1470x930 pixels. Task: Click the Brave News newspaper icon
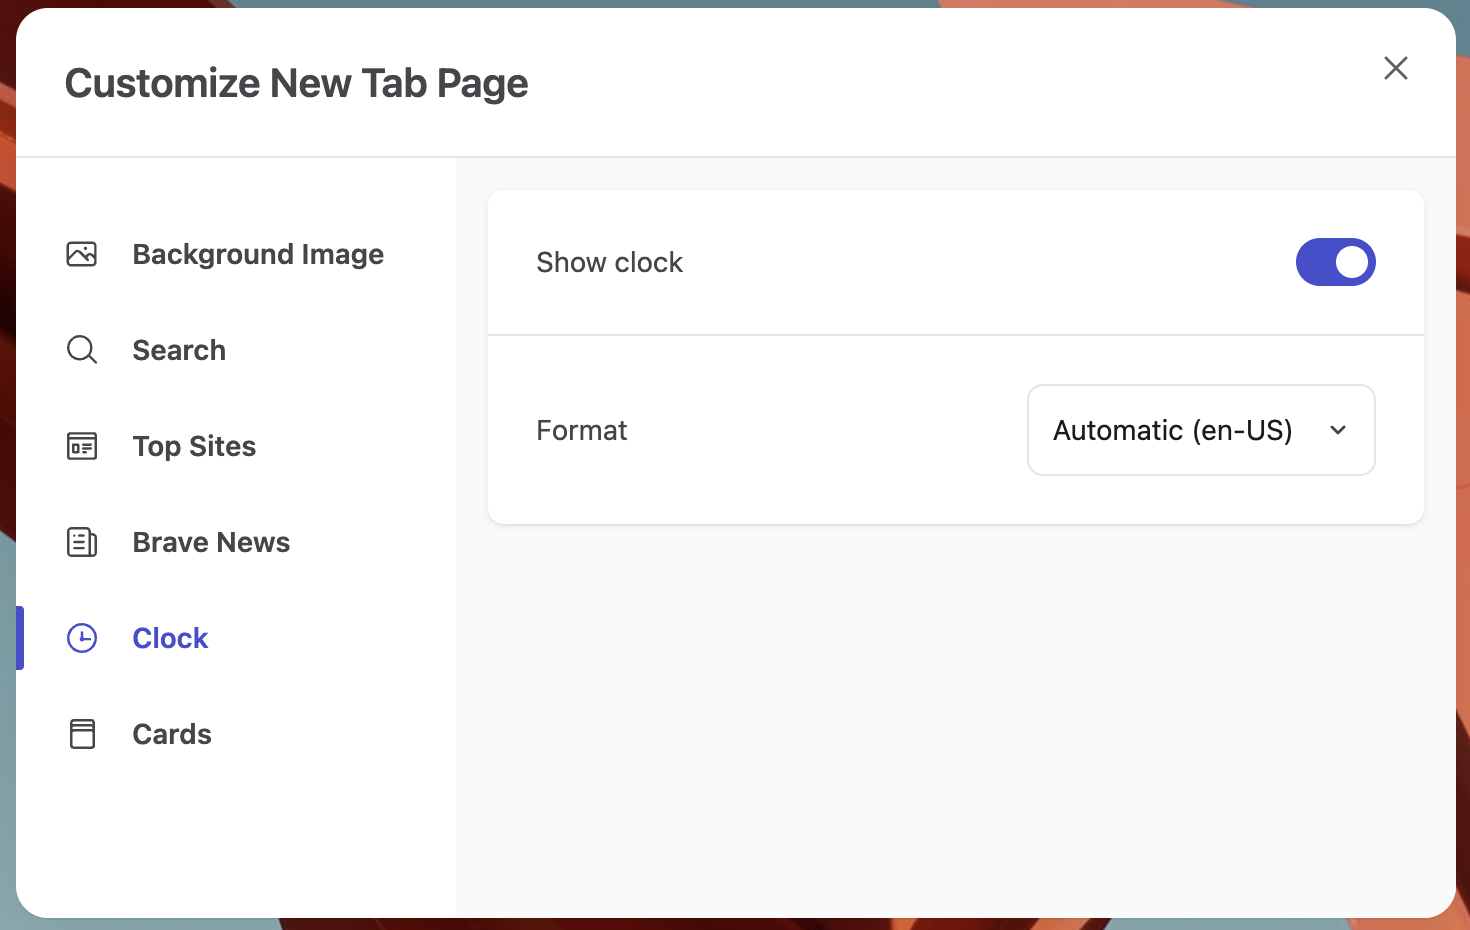[82, 542]
